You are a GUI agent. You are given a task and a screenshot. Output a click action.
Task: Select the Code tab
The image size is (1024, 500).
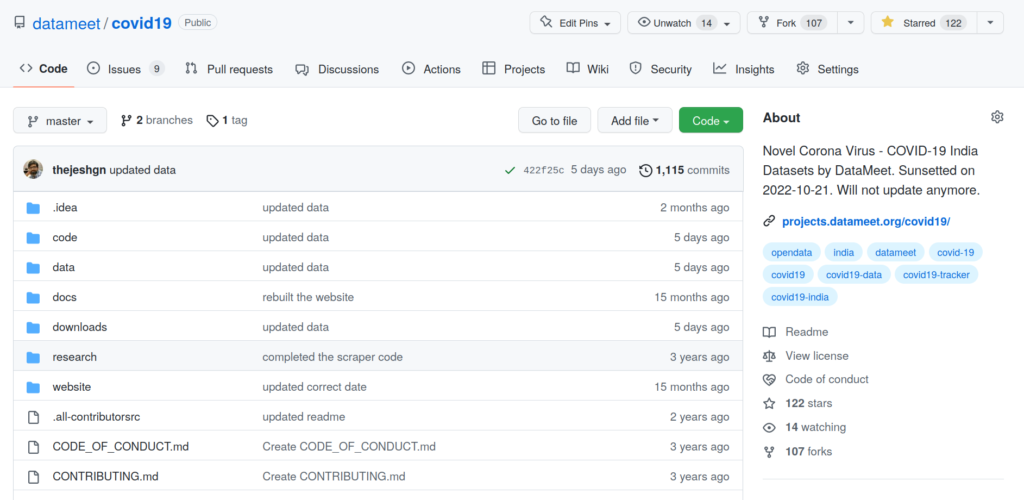(44, 69)
